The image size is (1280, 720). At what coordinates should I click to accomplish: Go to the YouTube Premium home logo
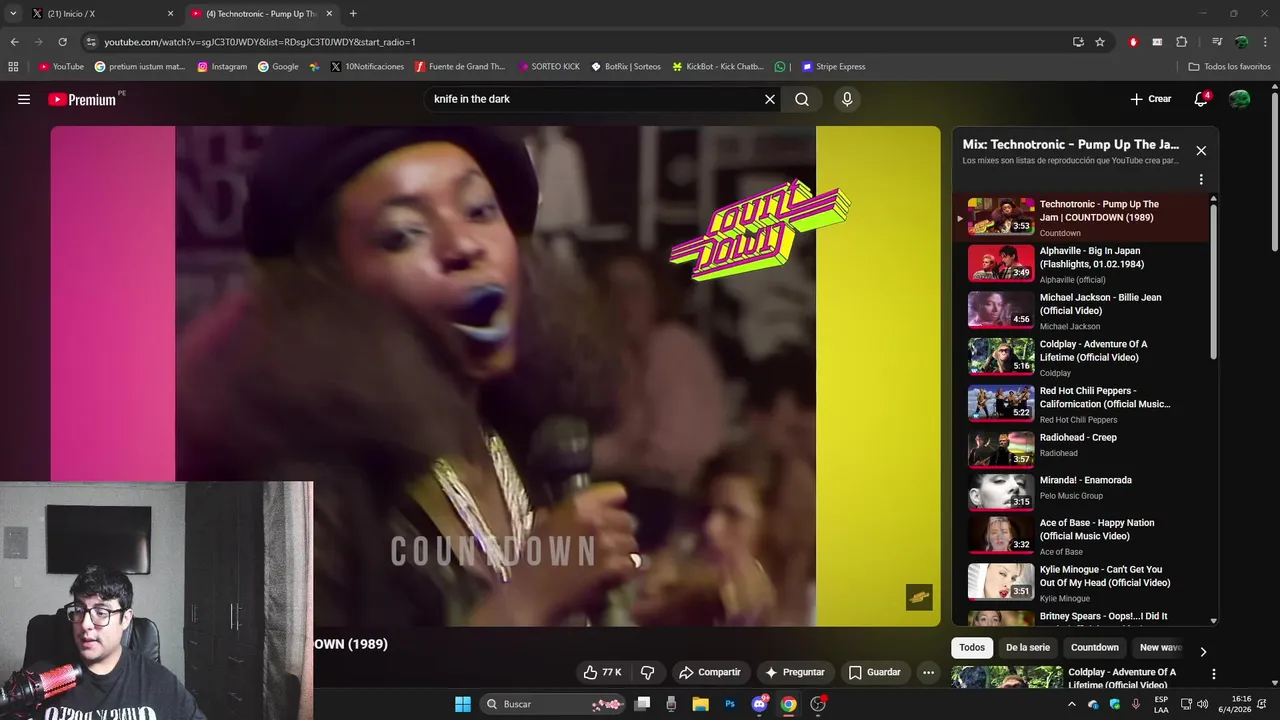point(83,99)
